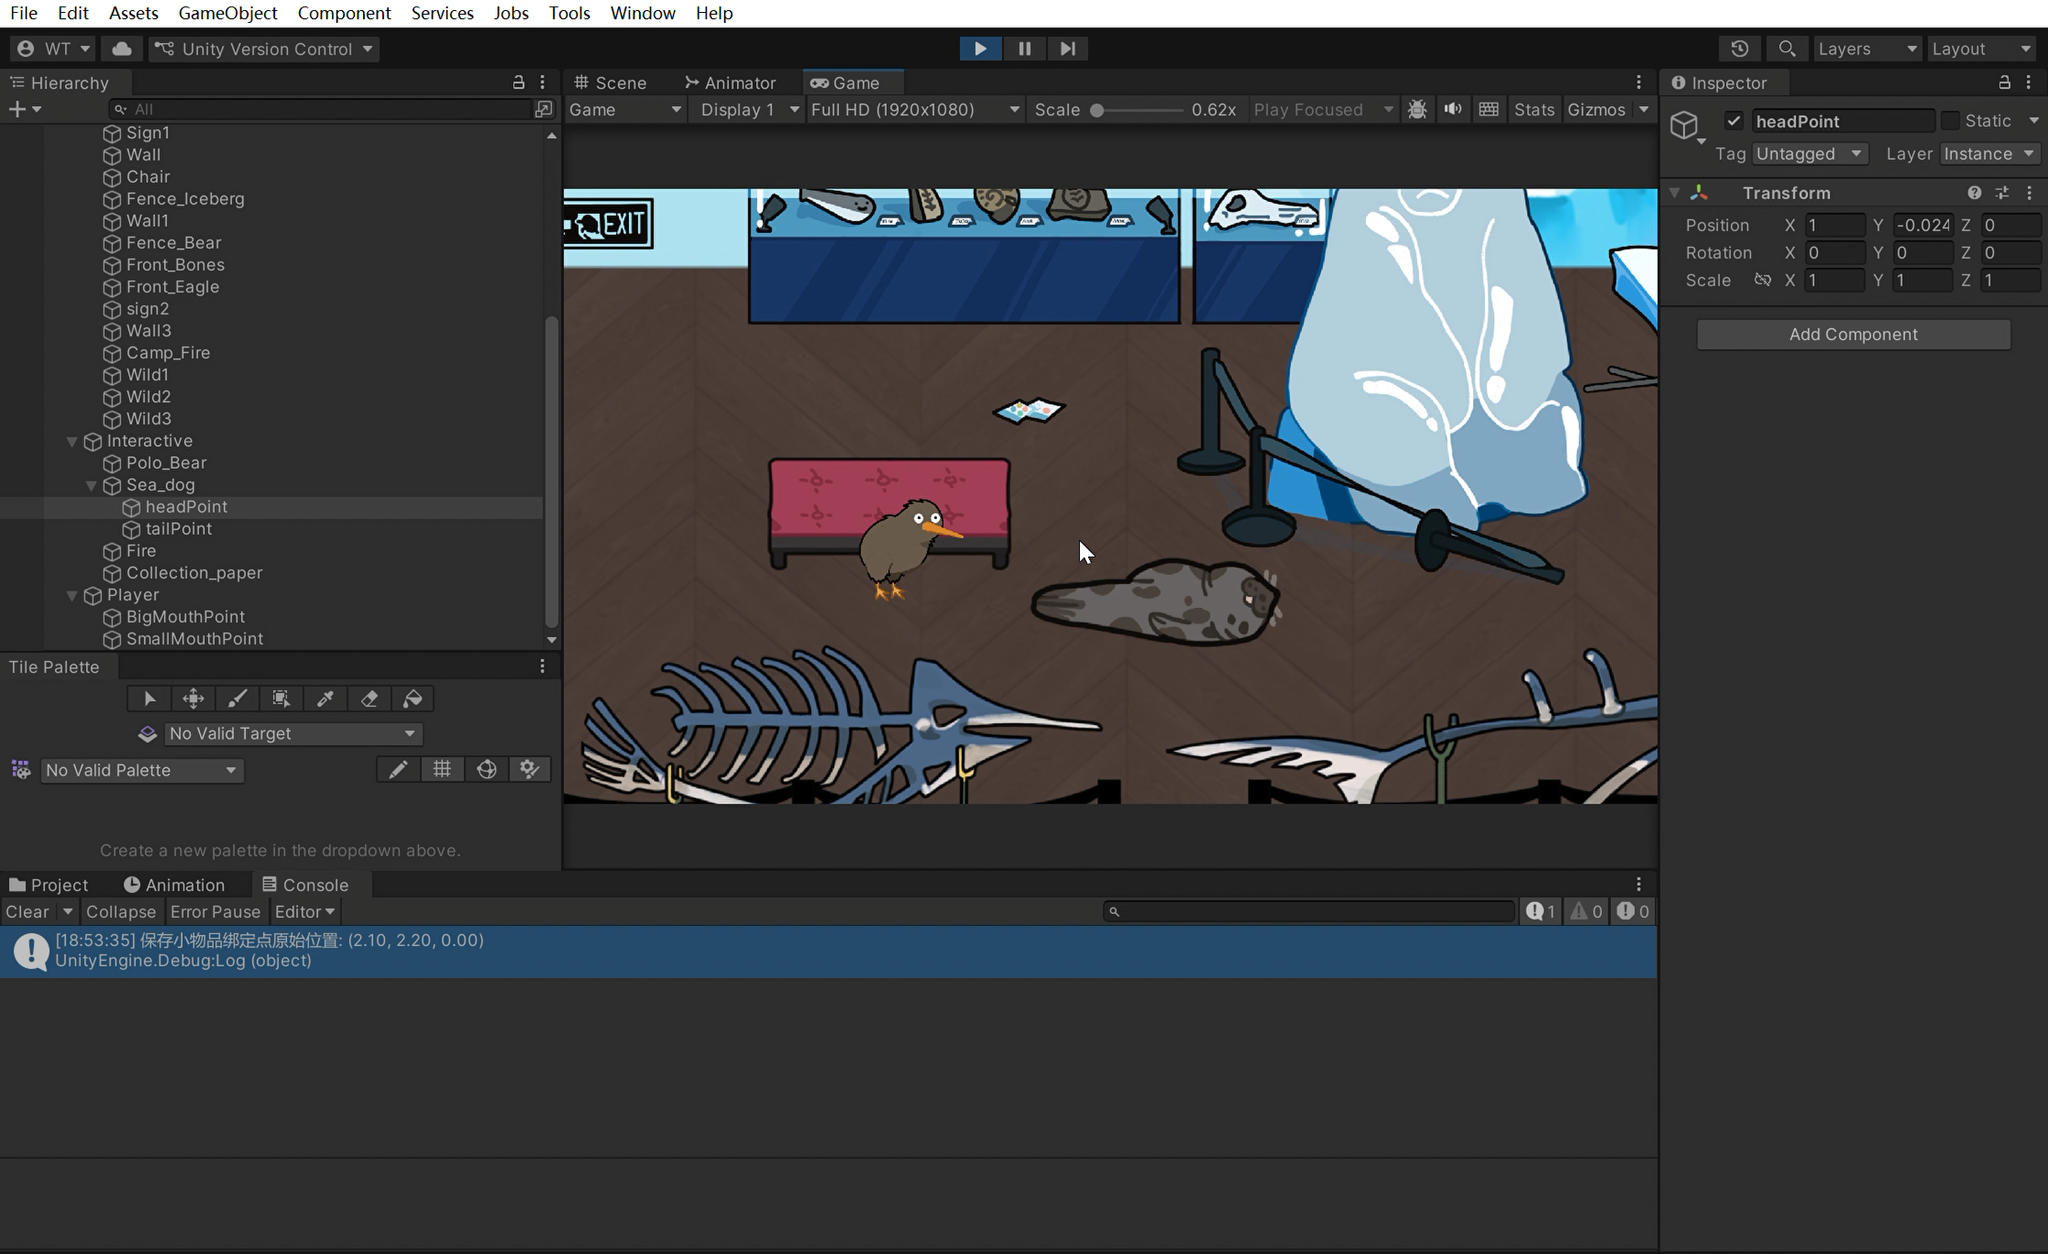The width and height of the screenshot is (2048, 1254).
Task: Select the Paint brush tool in Tile Palette
Action: click(237, 699)
